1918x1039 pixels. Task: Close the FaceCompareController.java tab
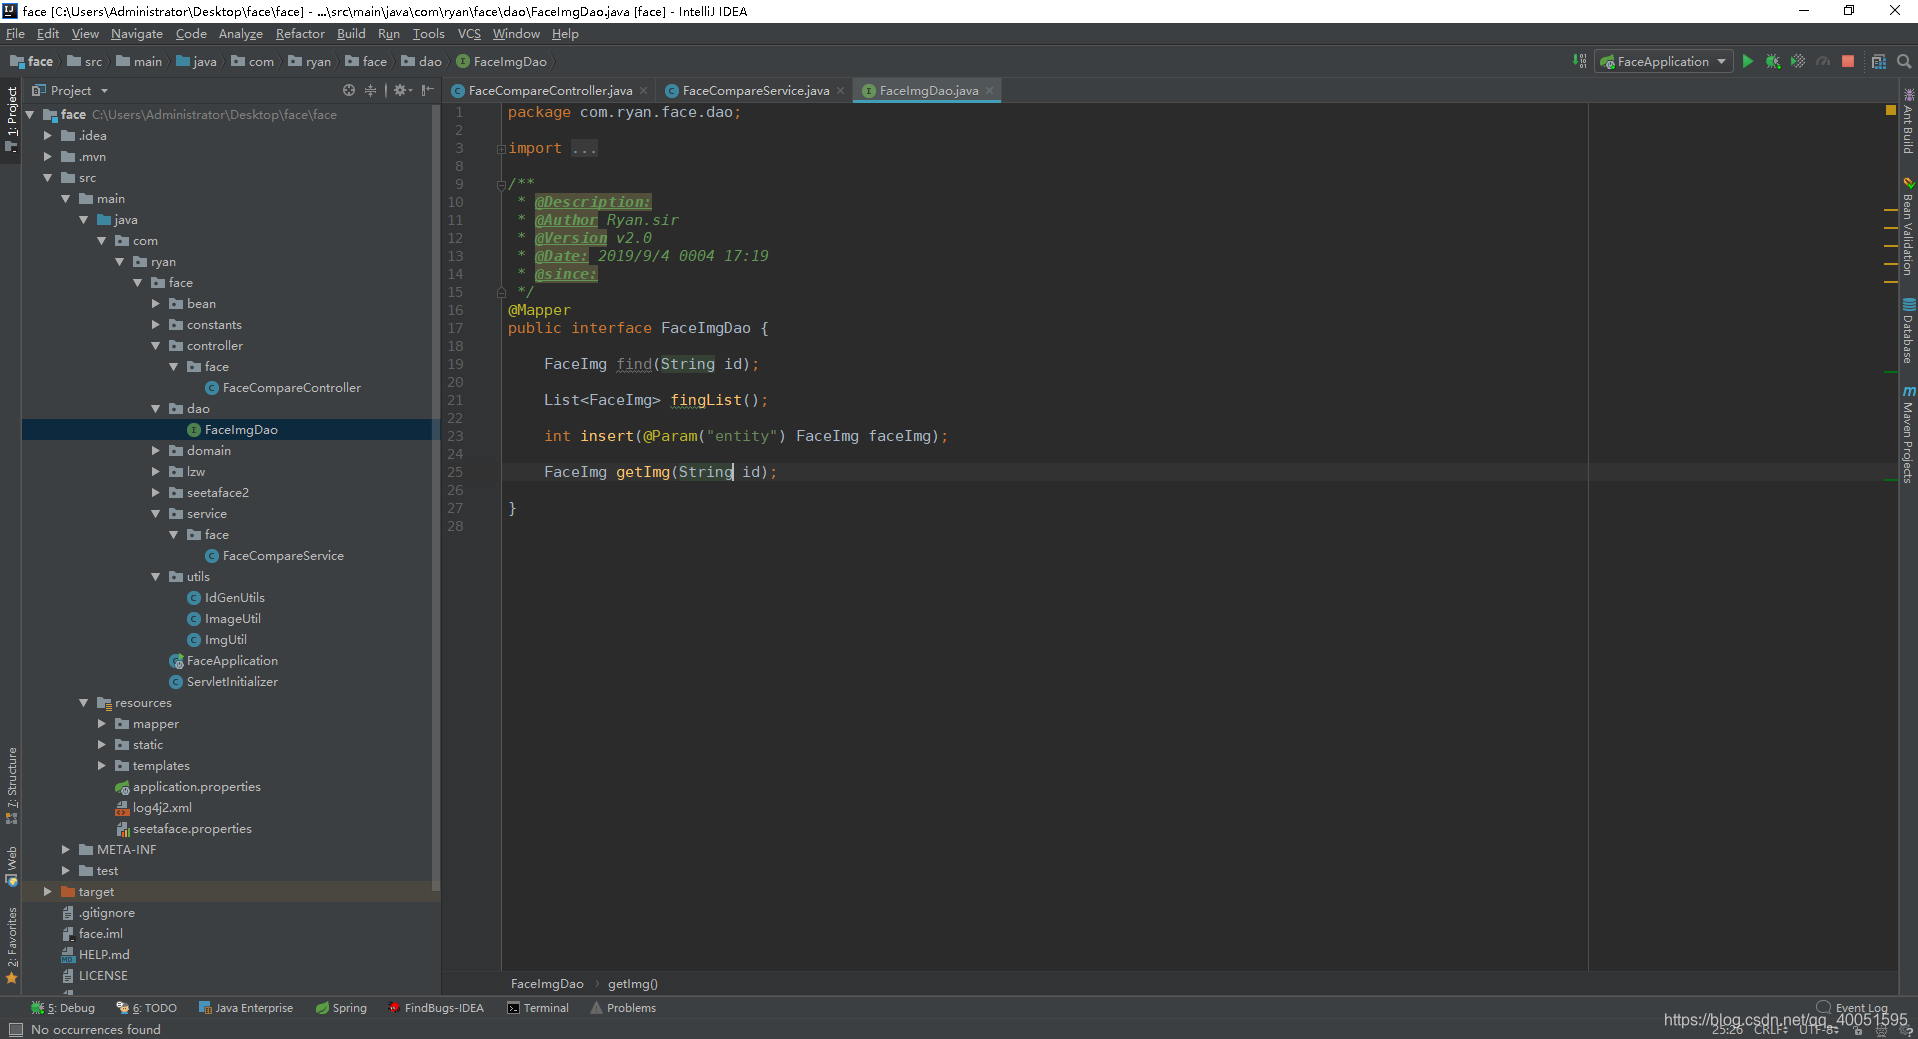tap(643, 91)
